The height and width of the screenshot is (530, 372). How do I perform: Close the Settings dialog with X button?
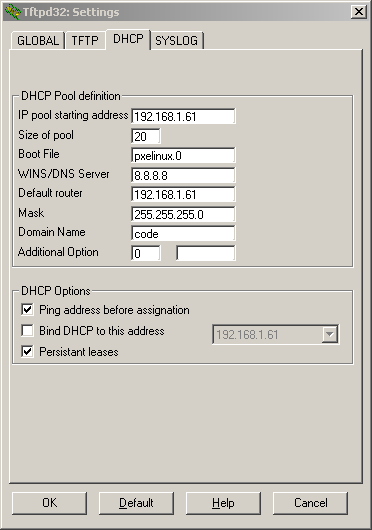pyautogui.click(x=358, y=12)
